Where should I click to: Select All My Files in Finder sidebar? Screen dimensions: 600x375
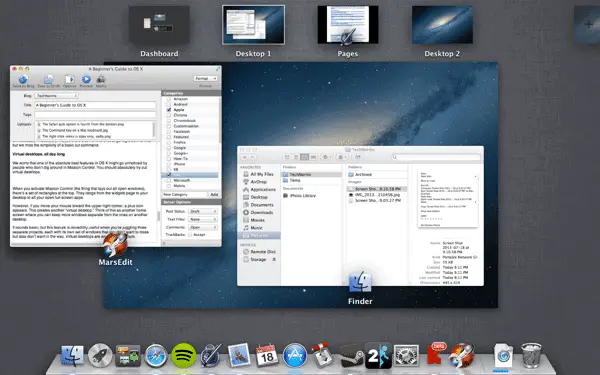click(258, 174)
